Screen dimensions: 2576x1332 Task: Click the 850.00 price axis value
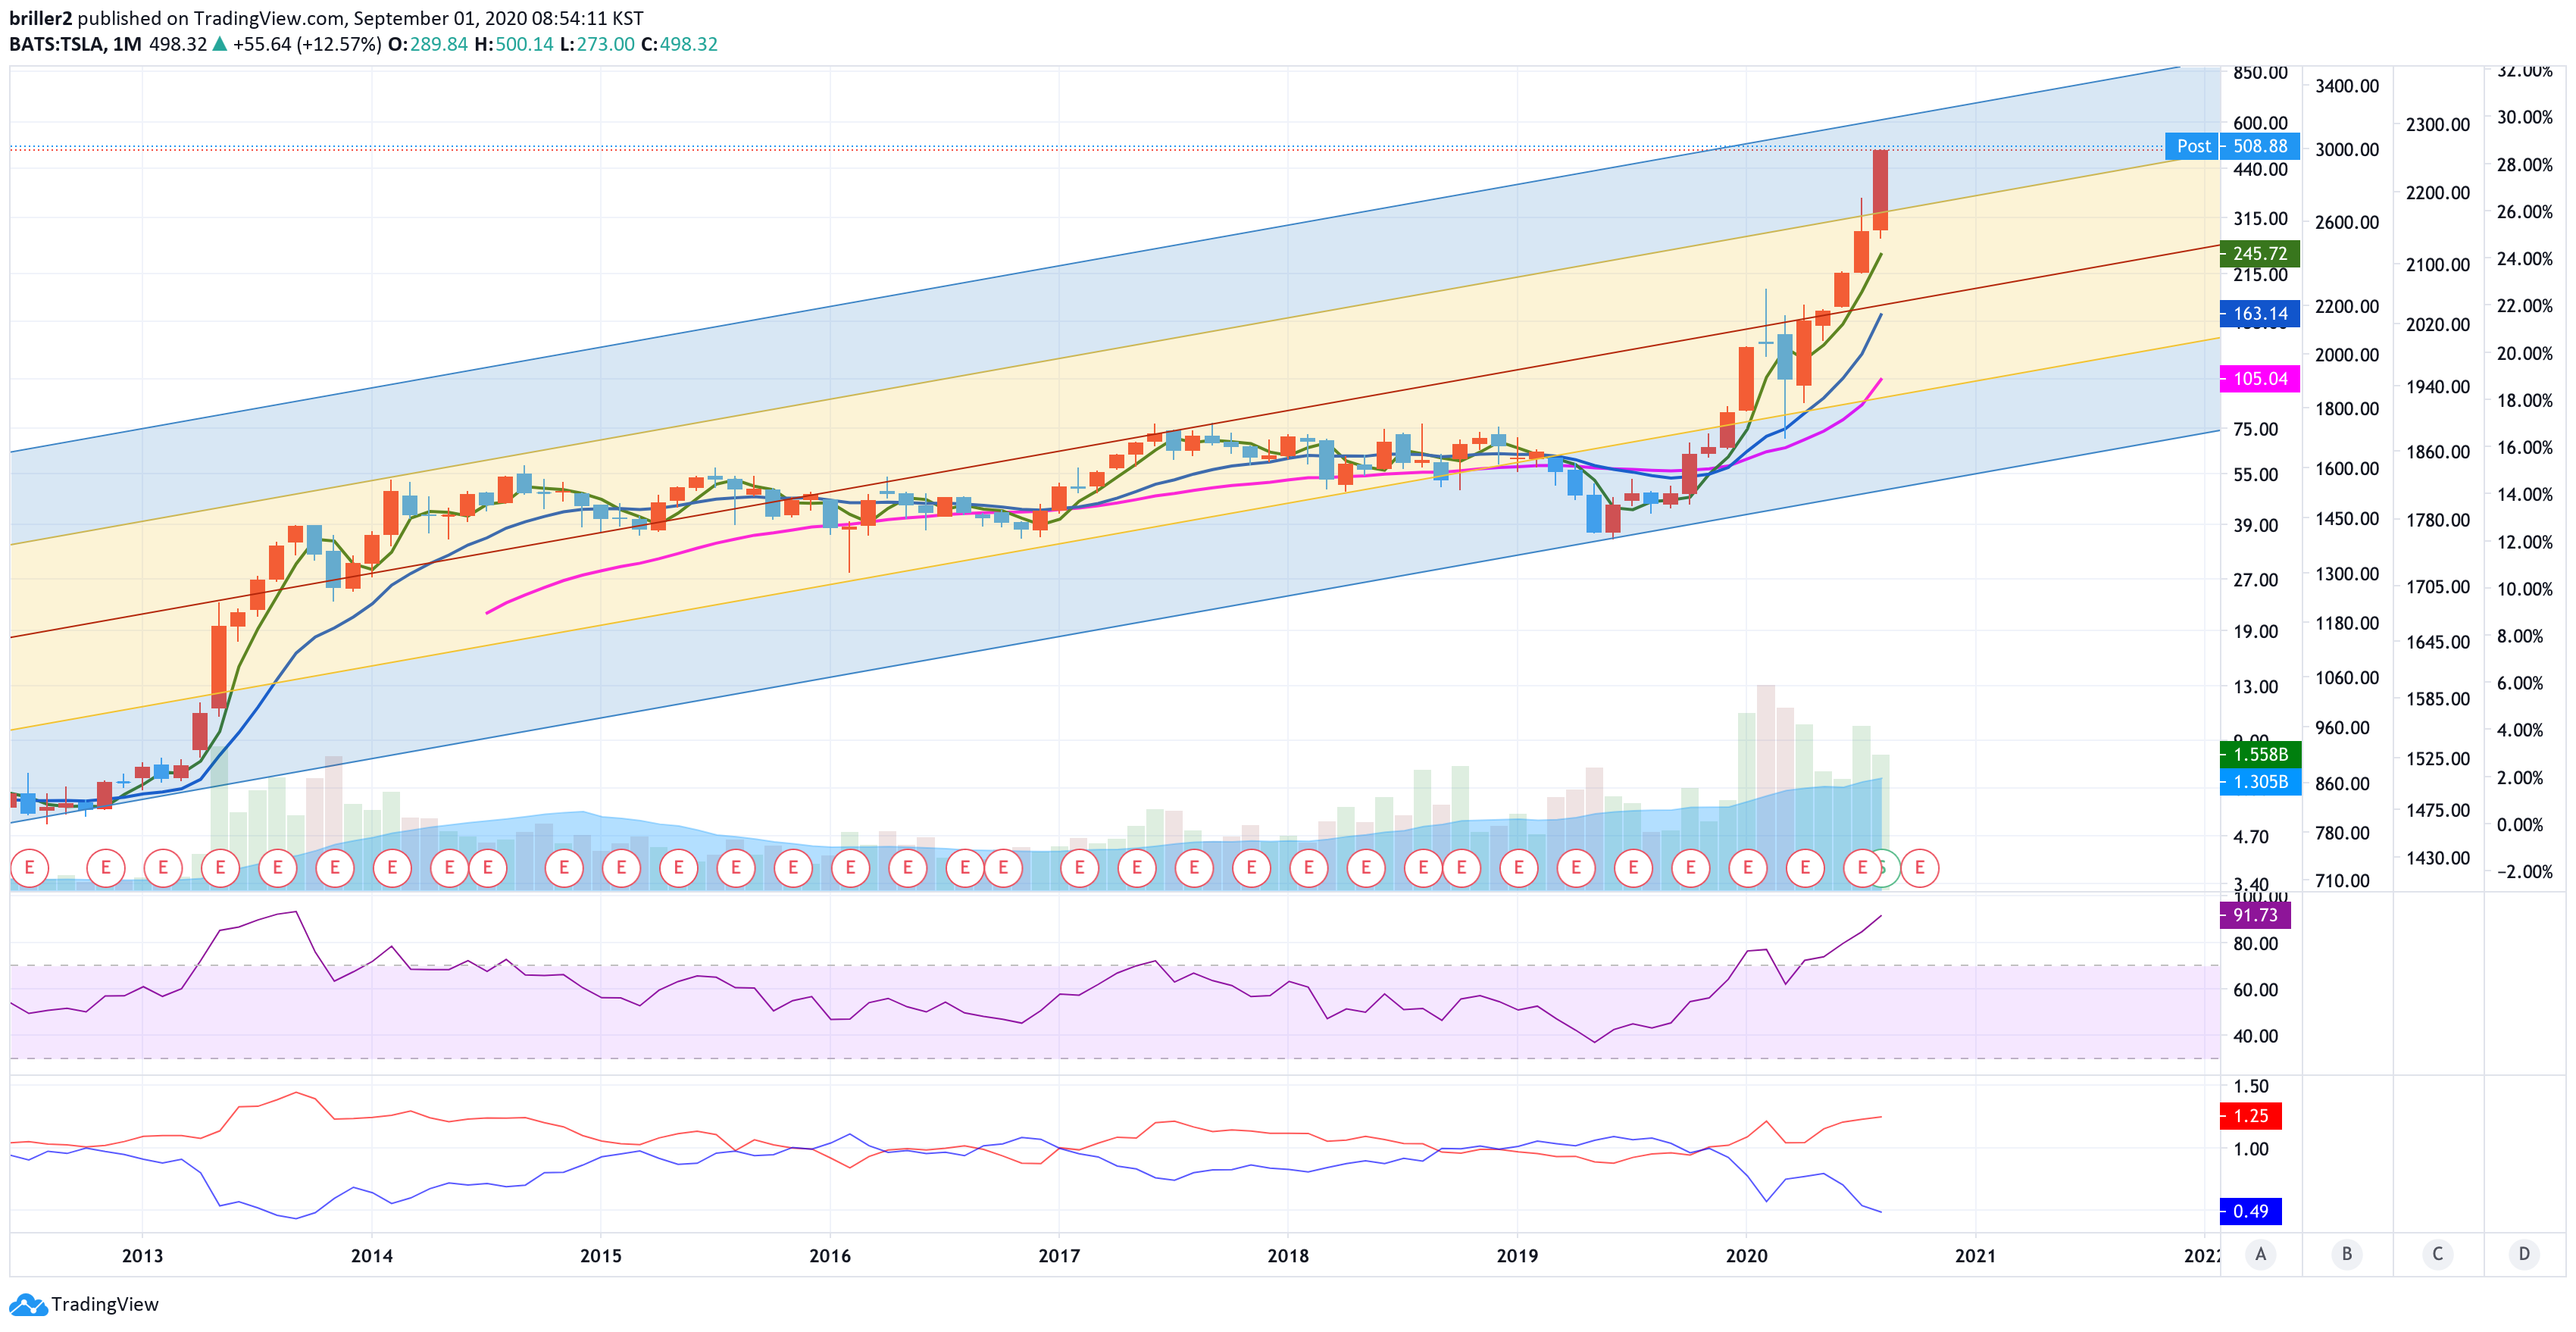(2260, 73)
